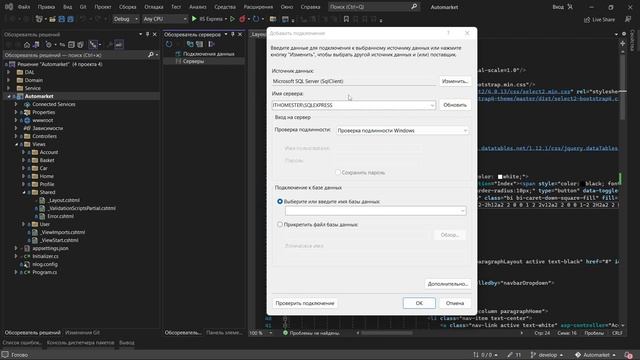Image resolution: width=640 pixels, height=360 pixels.
Task: Open the Git menu
Action: 83,7
